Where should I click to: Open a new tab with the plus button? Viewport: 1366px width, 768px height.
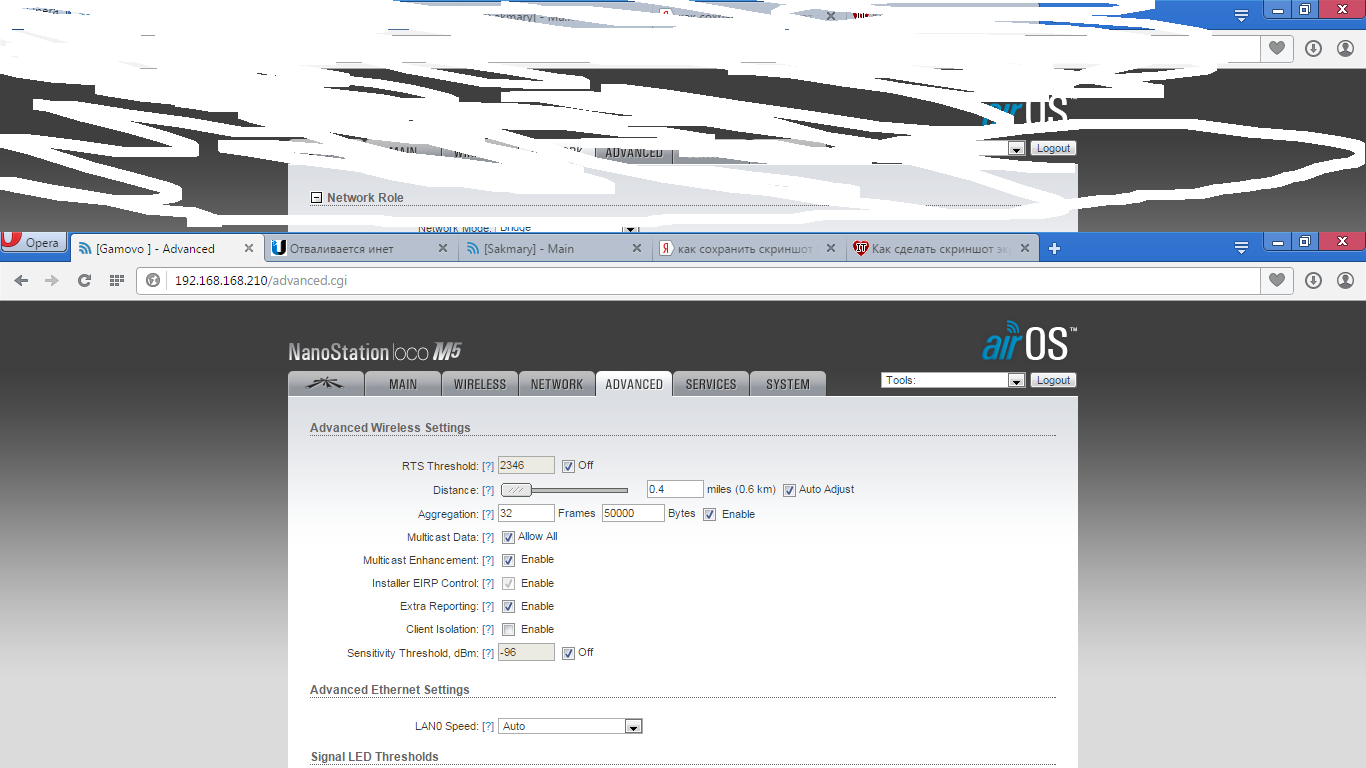tap(1054, 248)
